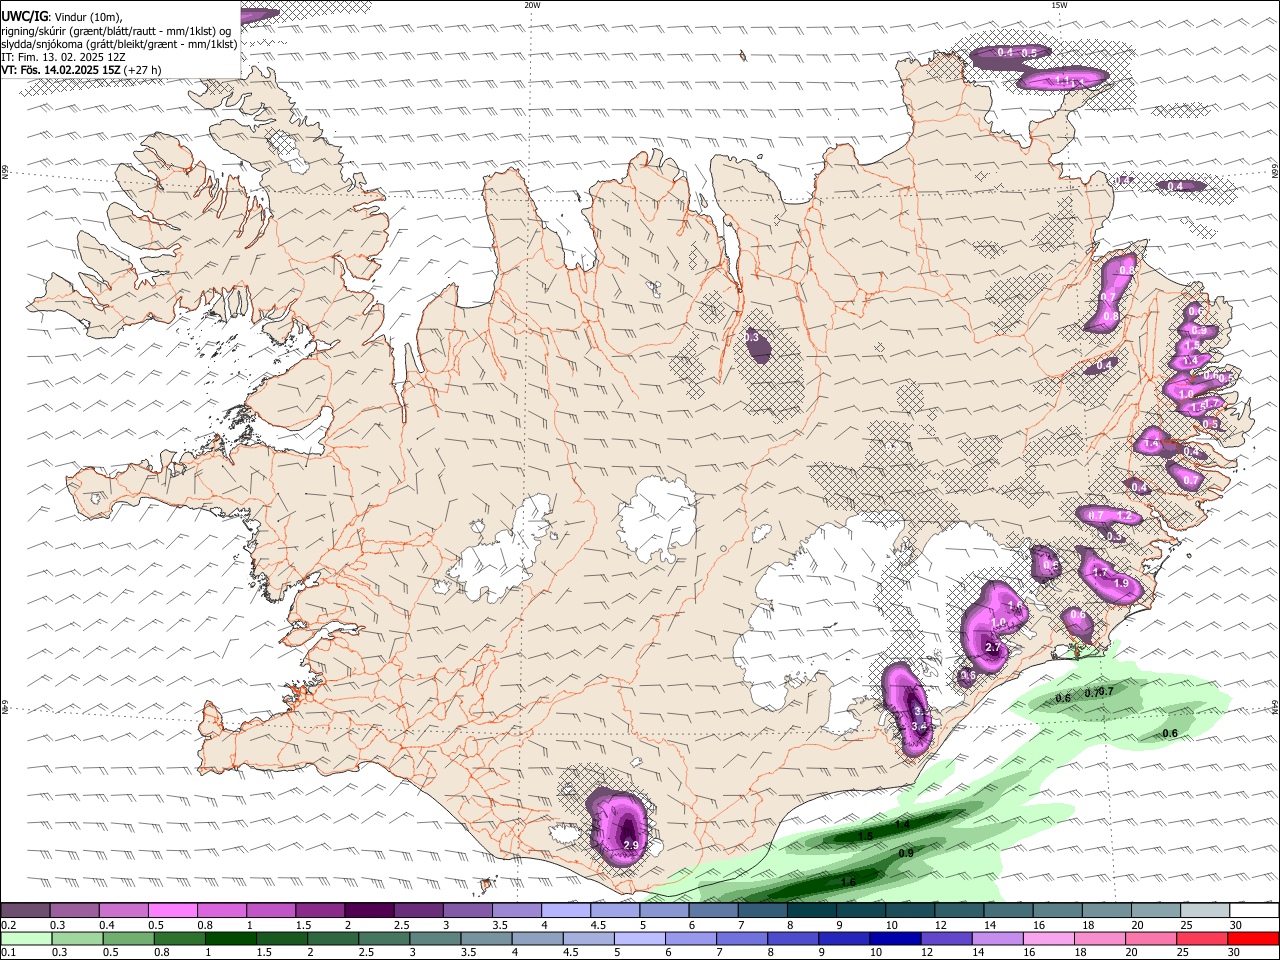Click the top-row white swatch above 30
This screenshot has height=960, width=1280.
tap(1254, 910)
